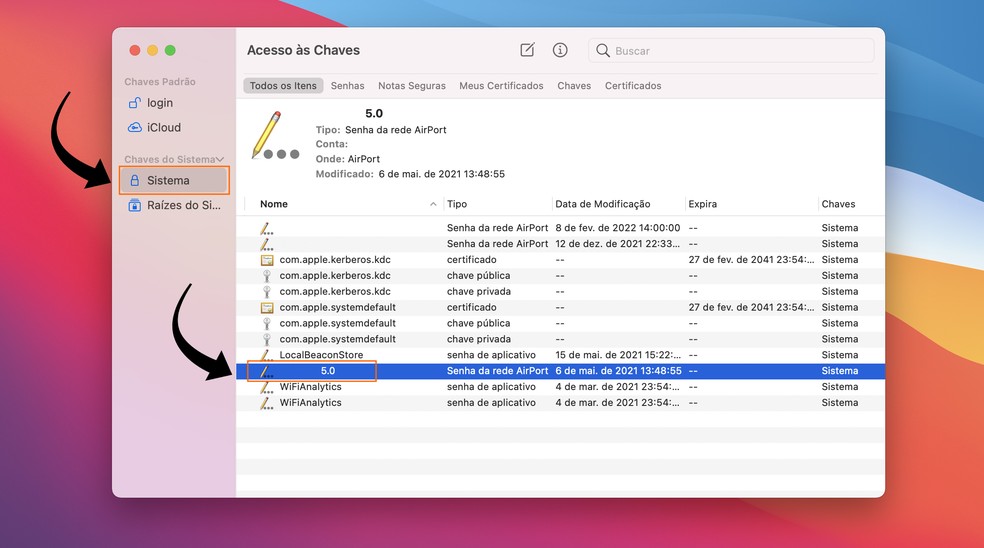Viewport: 984px width, 548px height.
Task: Click the info (i) toolbar icon
Action: pos(560,50)
